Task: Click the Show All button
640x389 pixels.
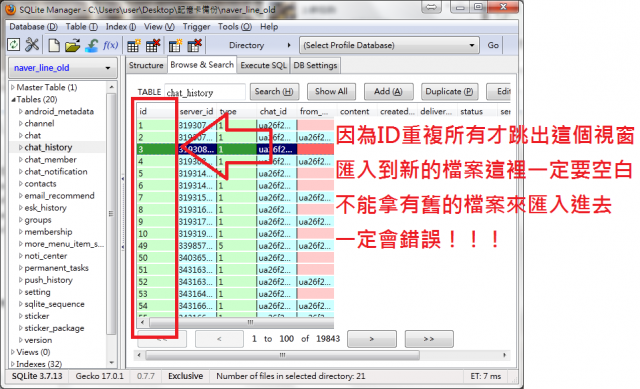Action: (331, 91)
